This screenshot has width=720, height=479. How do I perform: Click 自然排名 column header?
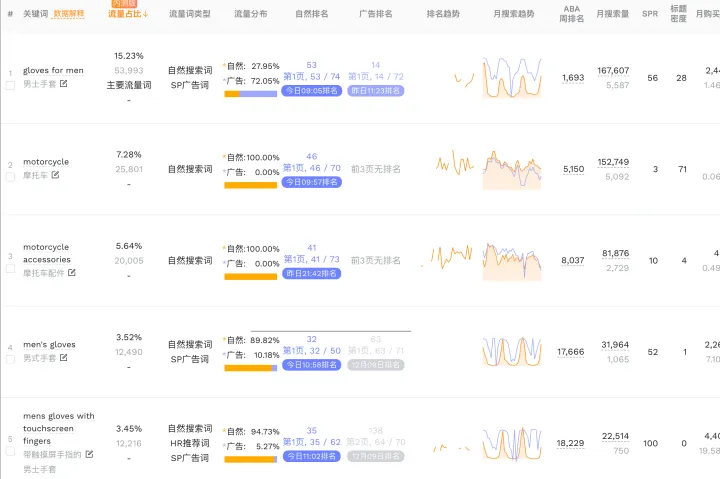tap(312, 14)
